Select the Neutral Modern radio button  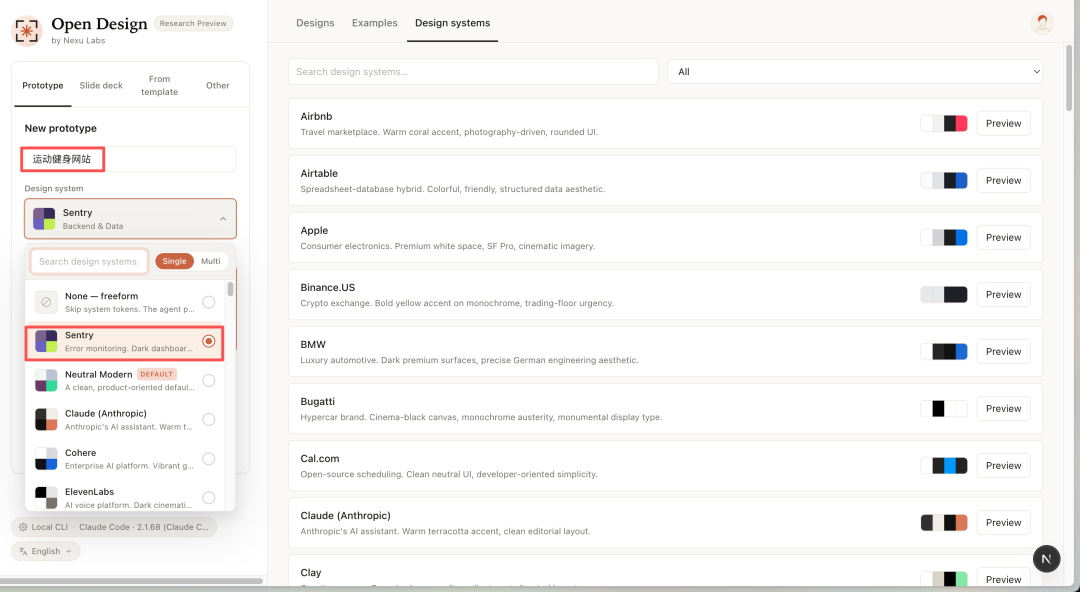point(209,380)
